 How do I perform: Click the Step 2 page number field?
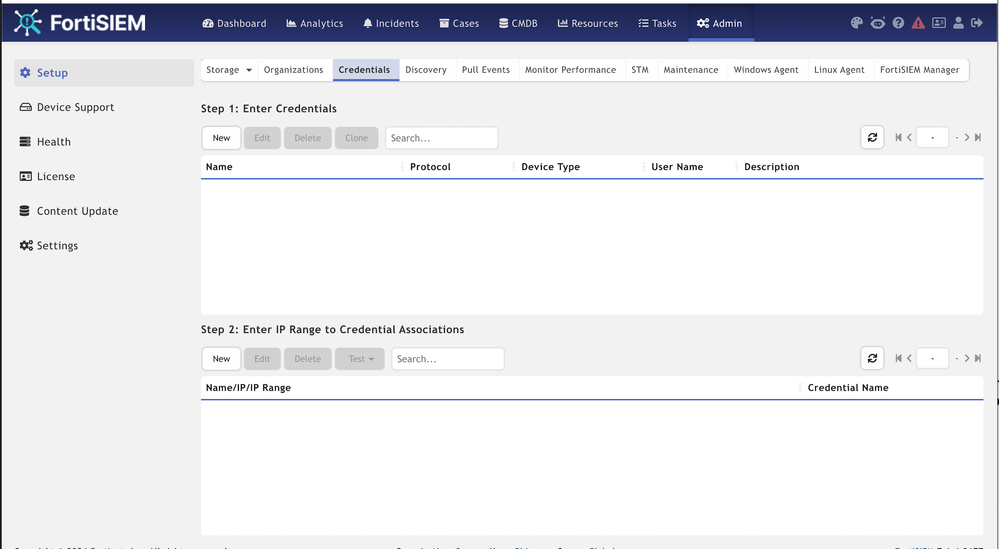(933, 359)
